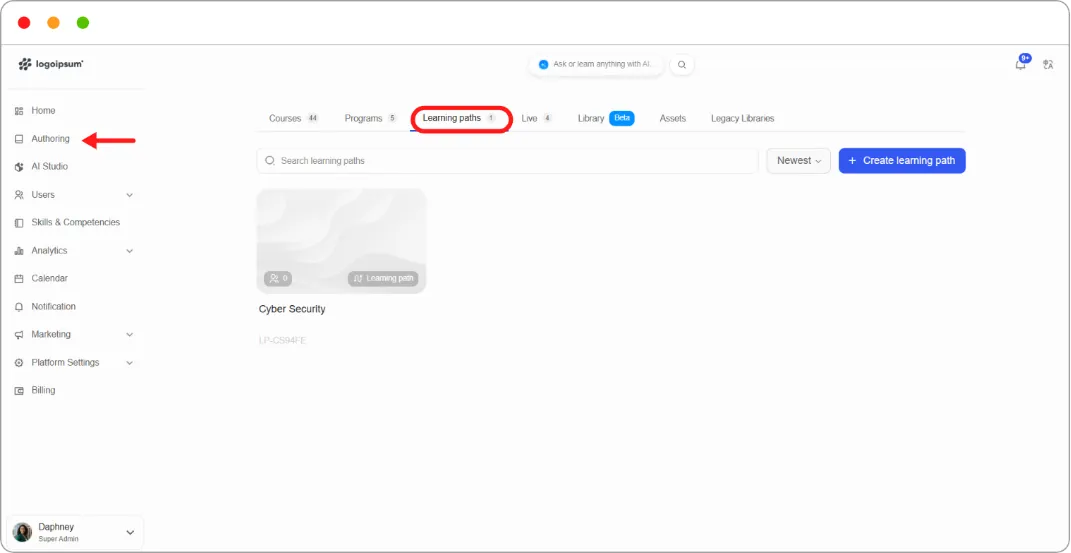The image size is (1071, 553).
Task: Click the blue AI assistant icon
Action: (544, 64)
